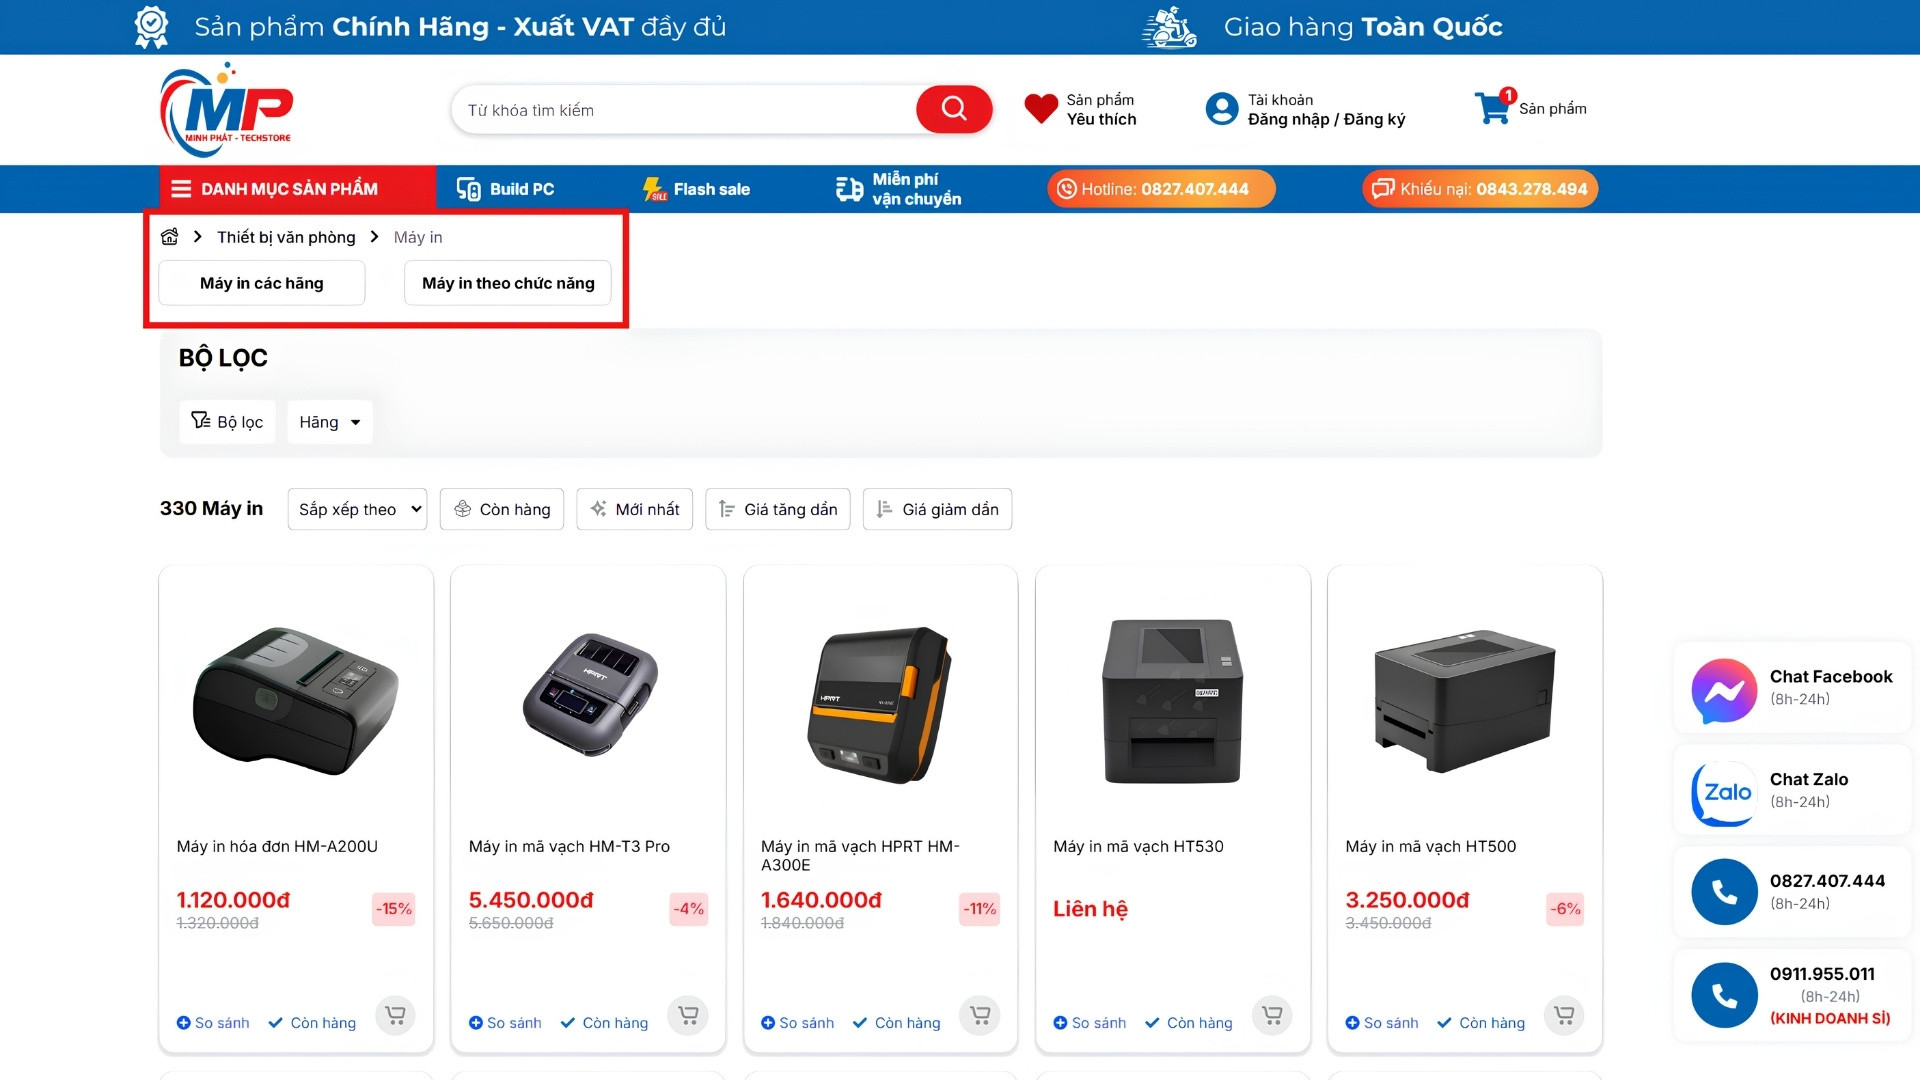Screen dimensions: 1920x1080
Task: Toggle Giá giảm dần price sorting
Action: pyautogui.click(x=937, y=509)
